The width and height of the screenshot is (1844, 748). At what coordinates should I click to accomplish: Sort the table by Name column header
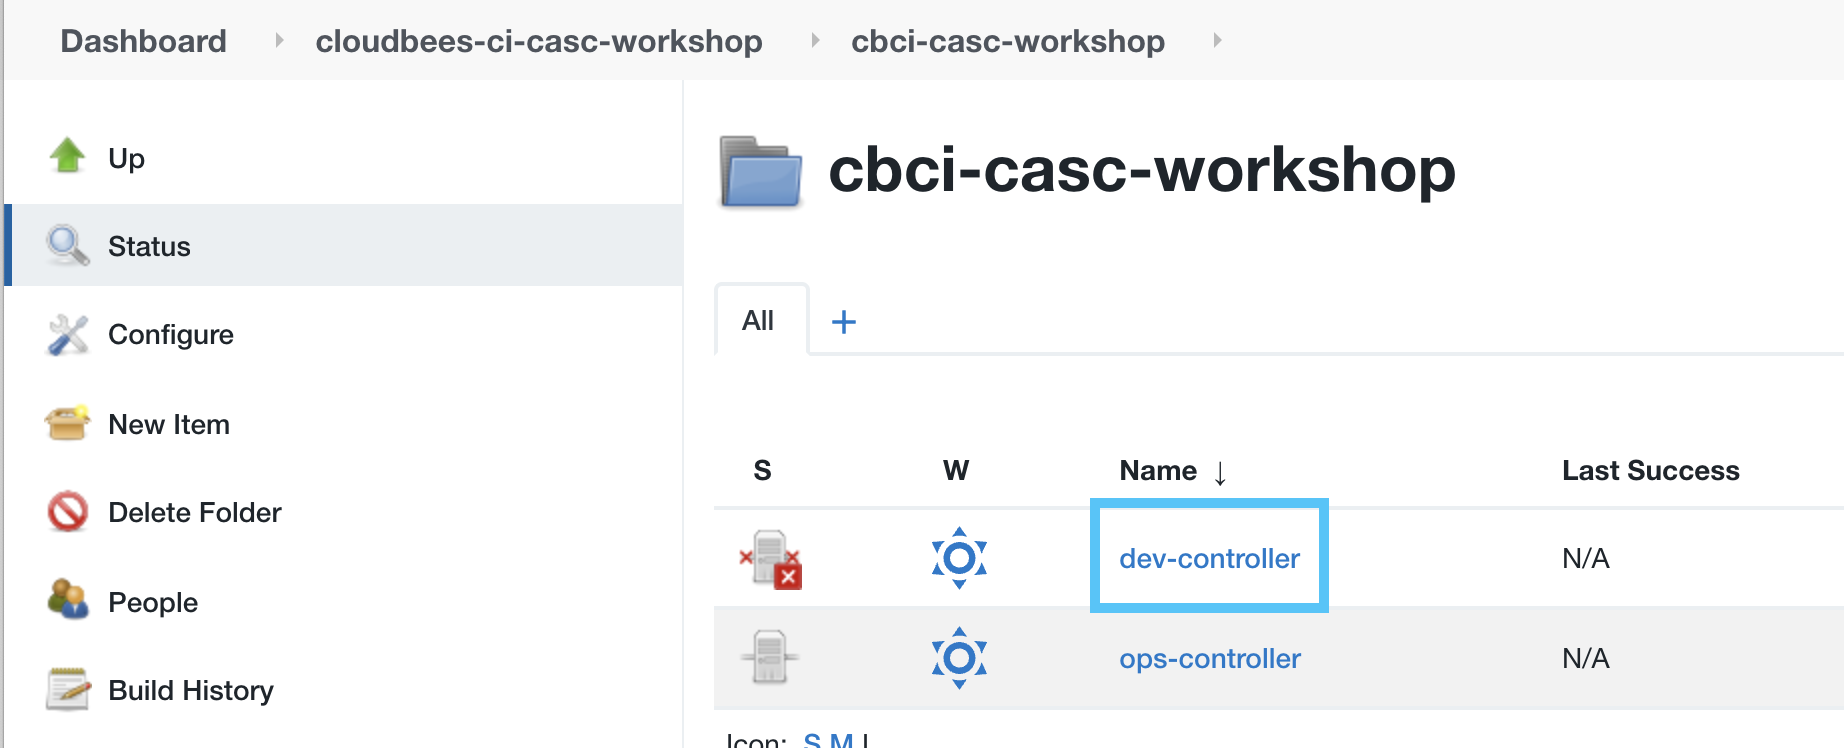click(1158, 470)
